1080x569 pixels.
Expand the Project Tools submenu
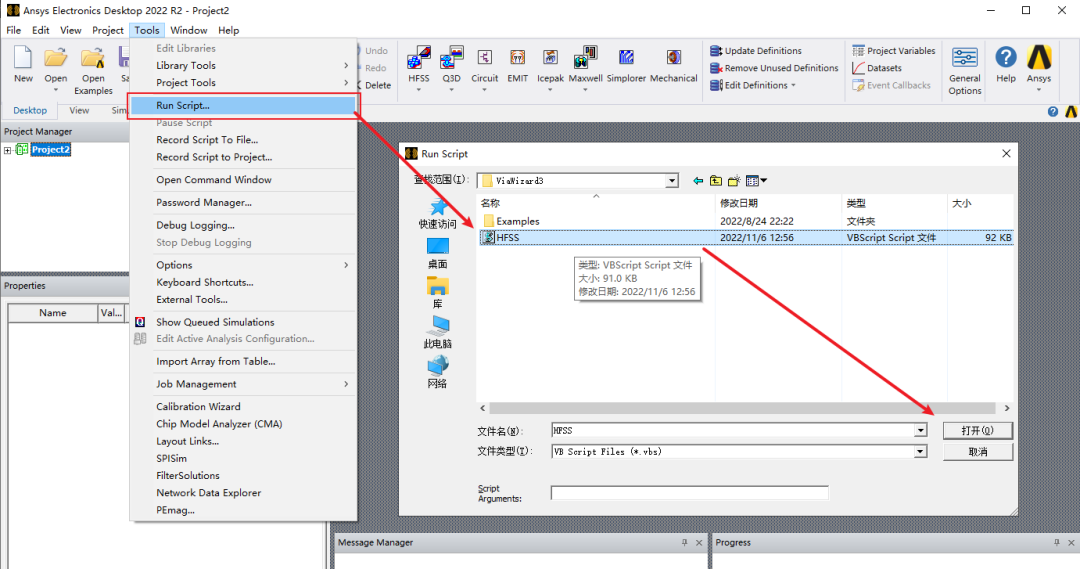tap(244, 83)
